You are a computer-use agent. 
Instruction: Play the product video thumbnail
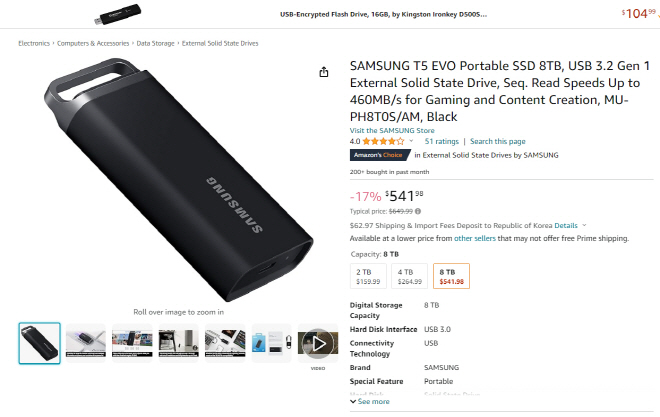point(317,343)
